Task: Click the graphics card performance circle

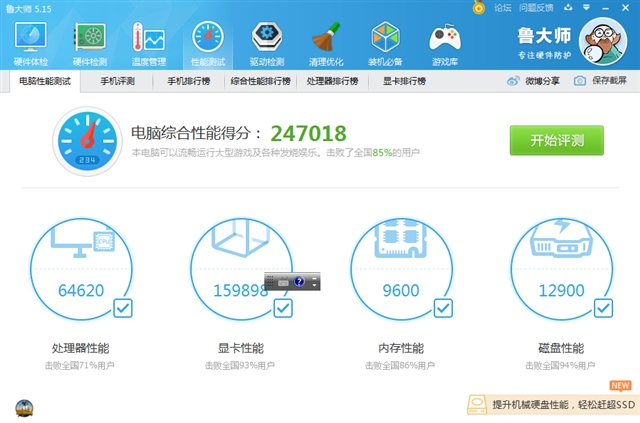Action: [x=241, y=269]
